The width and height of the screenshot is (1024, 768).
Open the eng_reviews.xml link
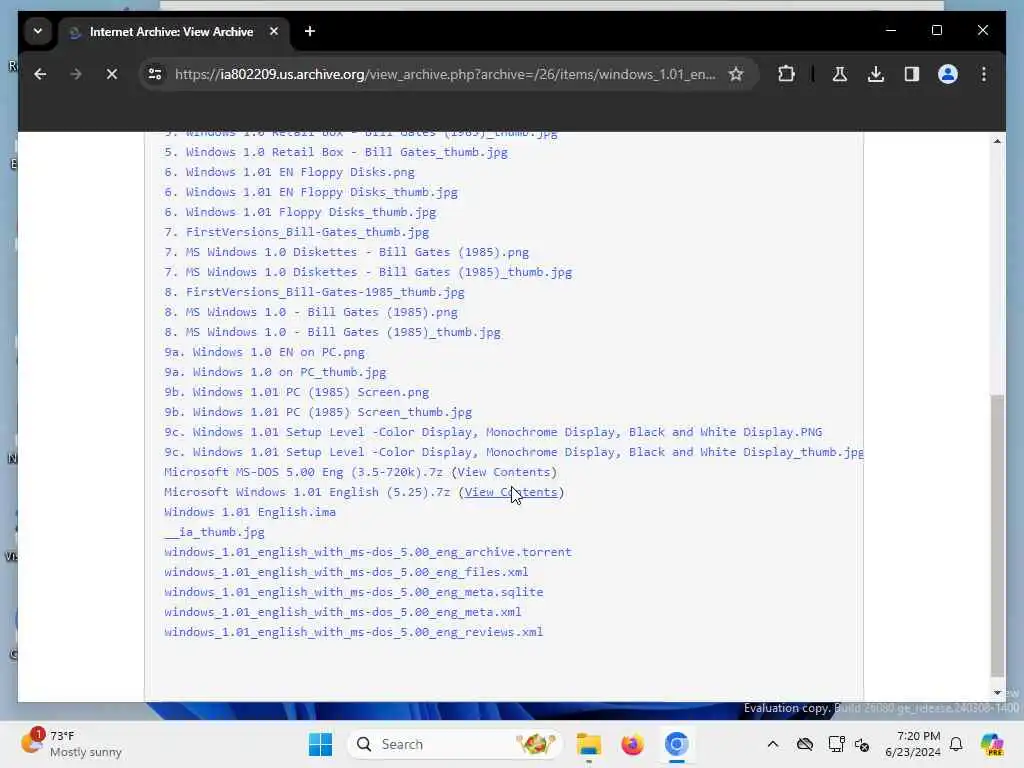353,632
